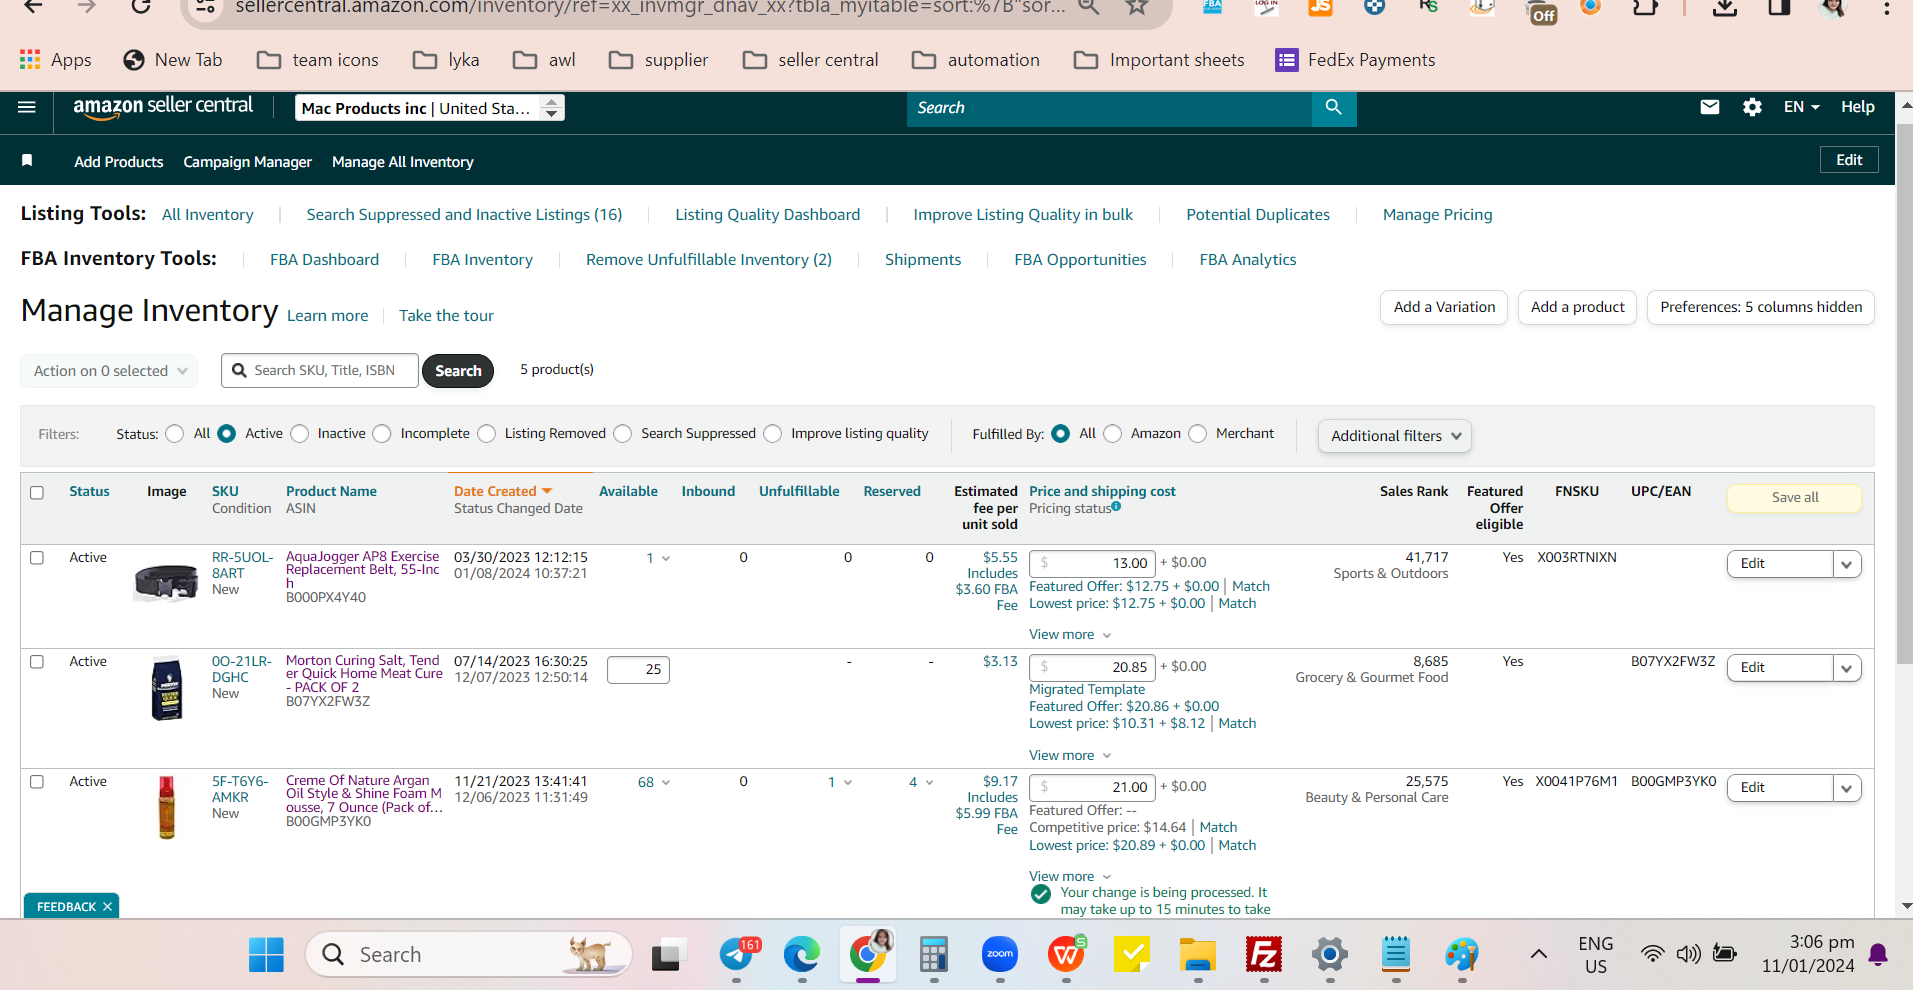
Task: Click the Morton Salt available quantity field
Action: point(638,669)
